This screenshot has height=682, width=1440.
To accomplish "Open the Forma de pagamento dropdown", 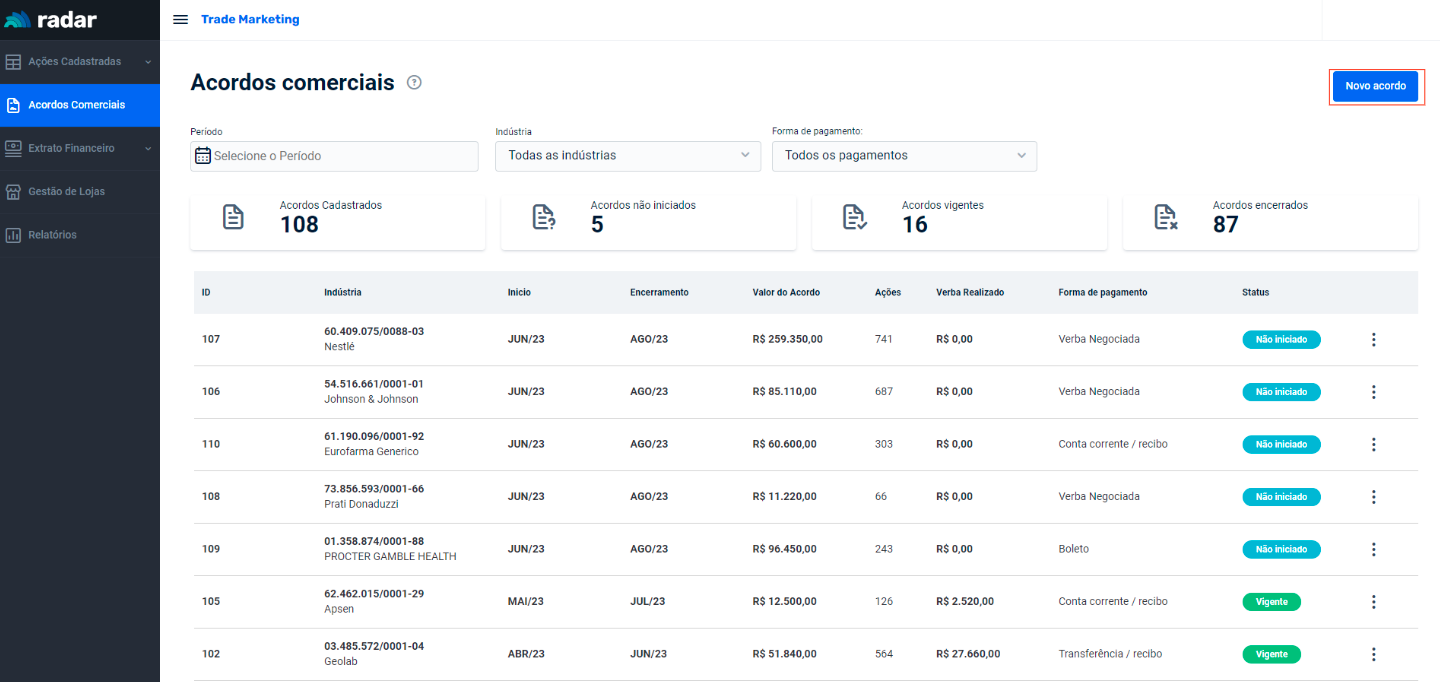I will pyautogui.click(x=904, y=156).
